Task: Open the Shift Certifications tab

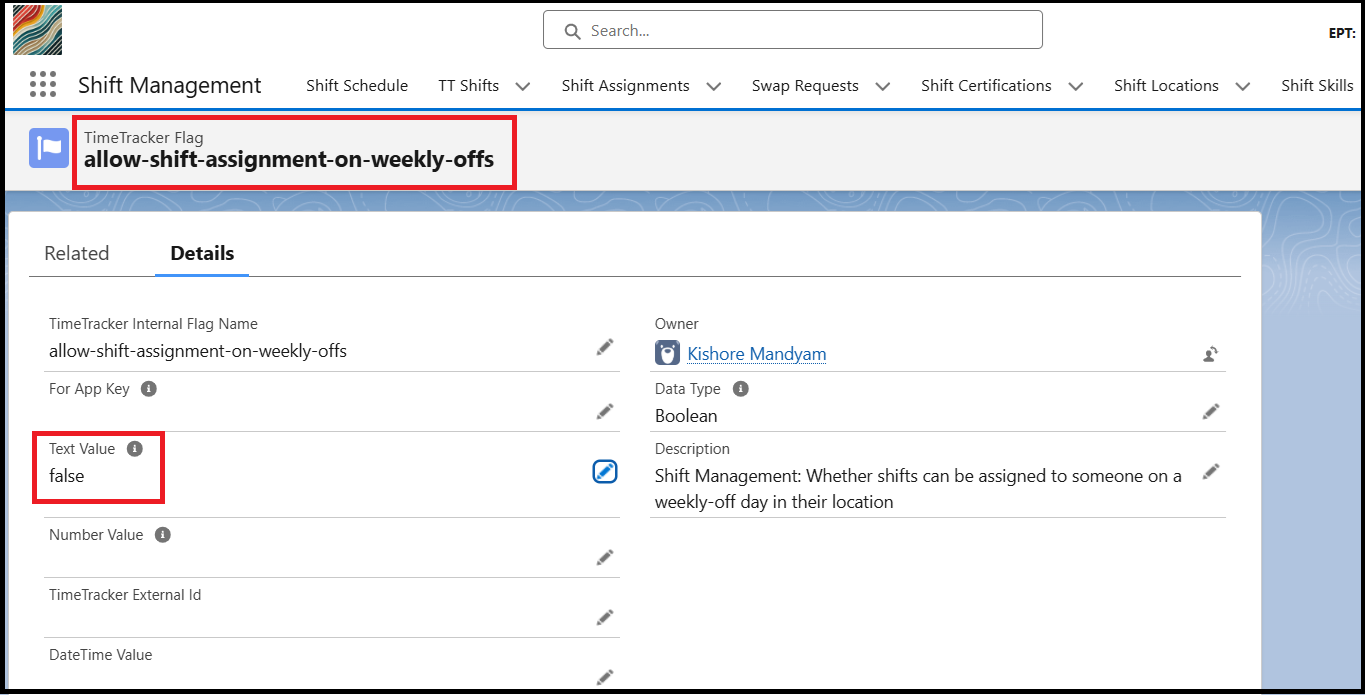Action: (x=986, y=85)
